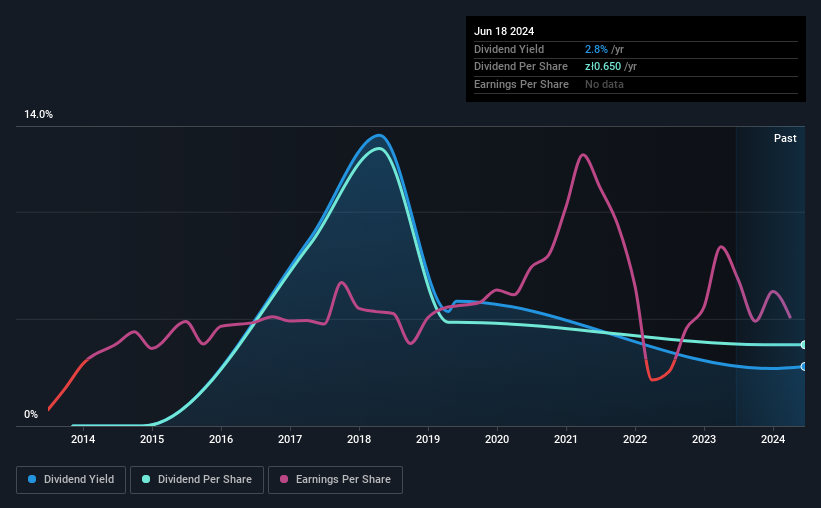Click the 2018 x-axis label
The image size is (821, 508).
(359, 439)
